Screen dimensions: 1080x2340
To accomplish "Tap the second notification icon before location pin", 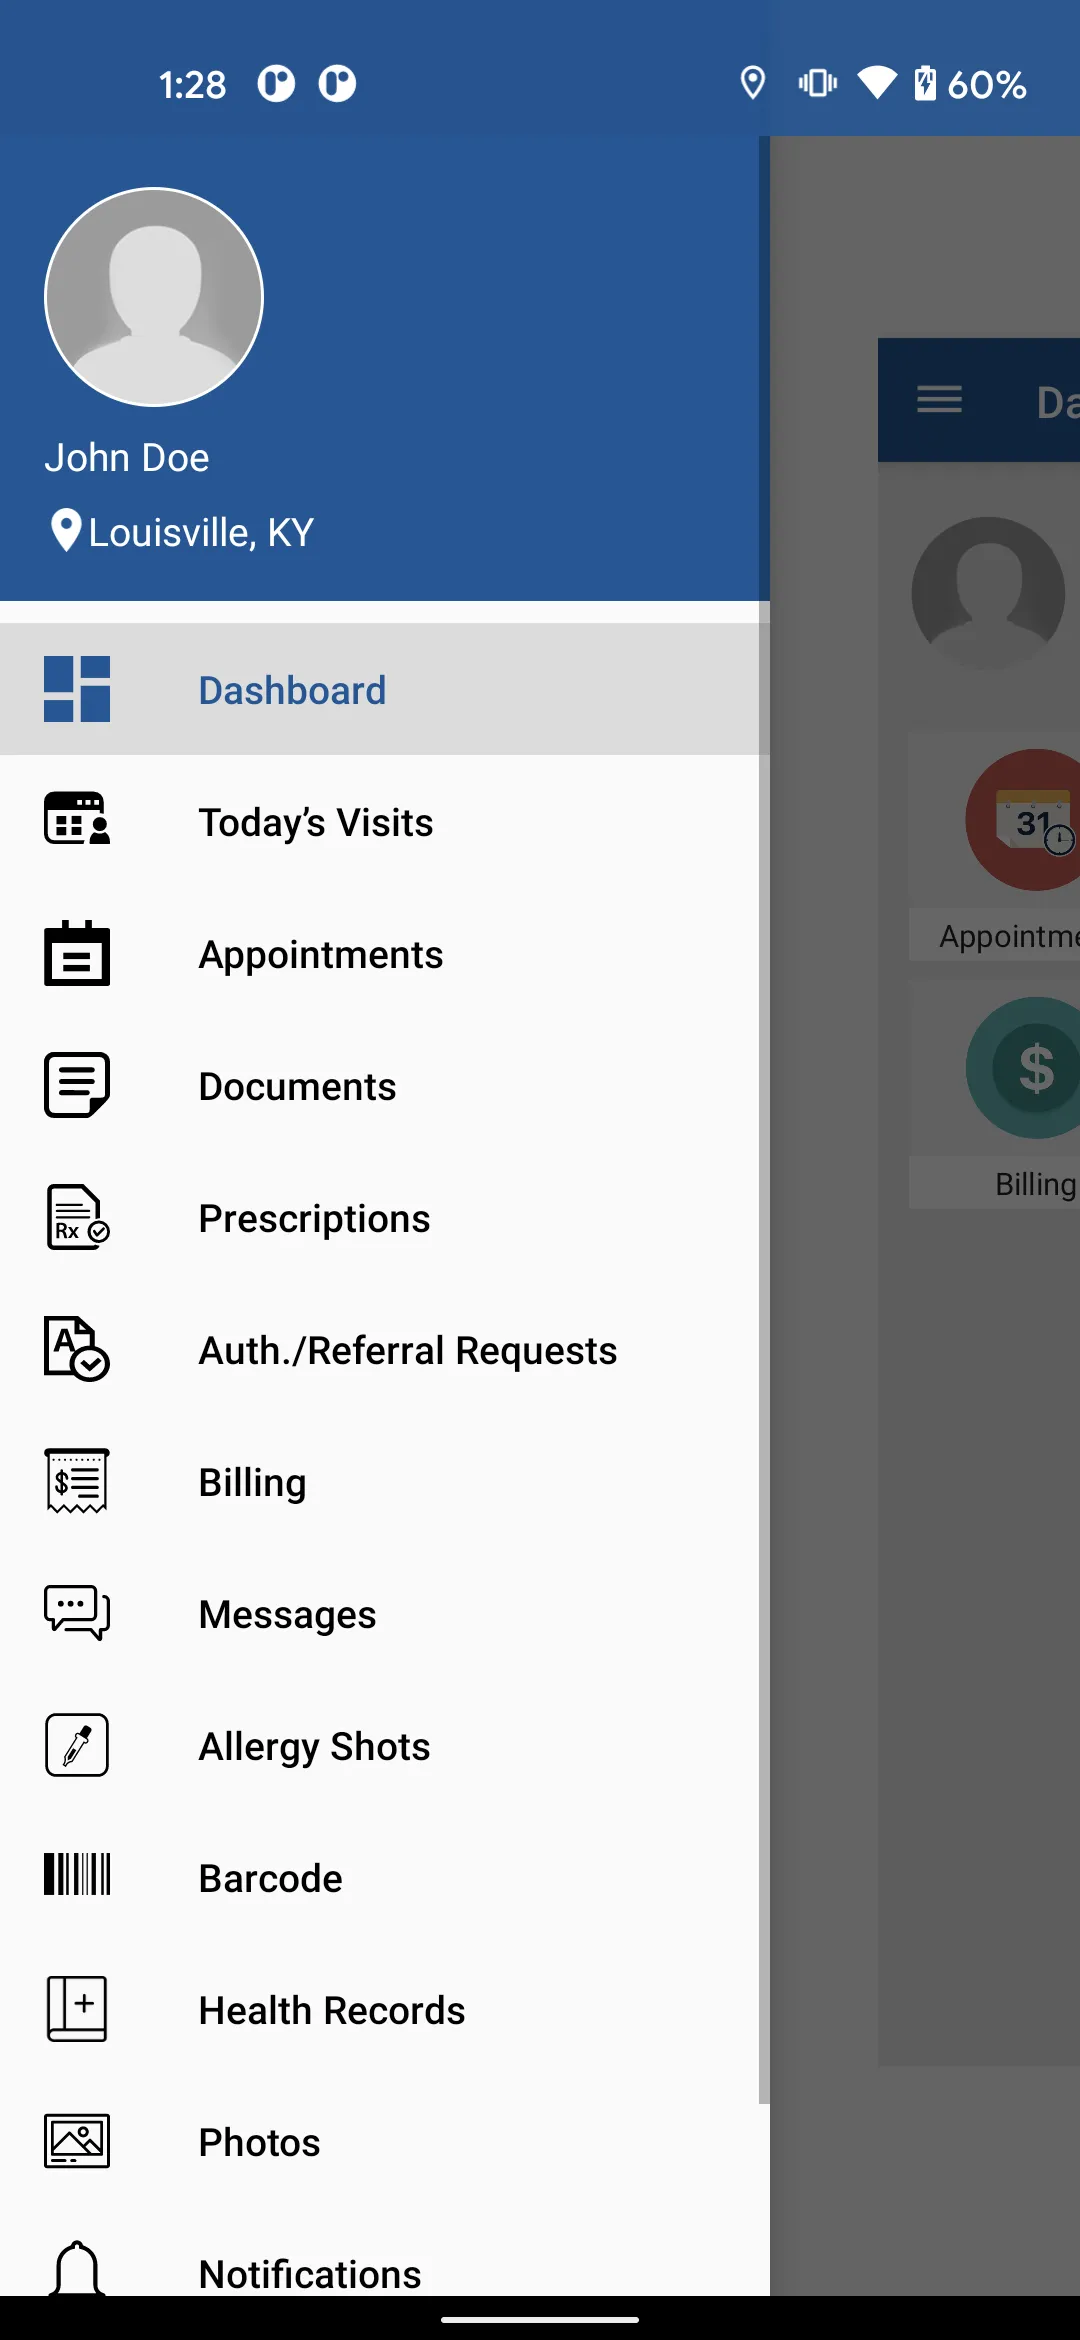I will [337, 83].
